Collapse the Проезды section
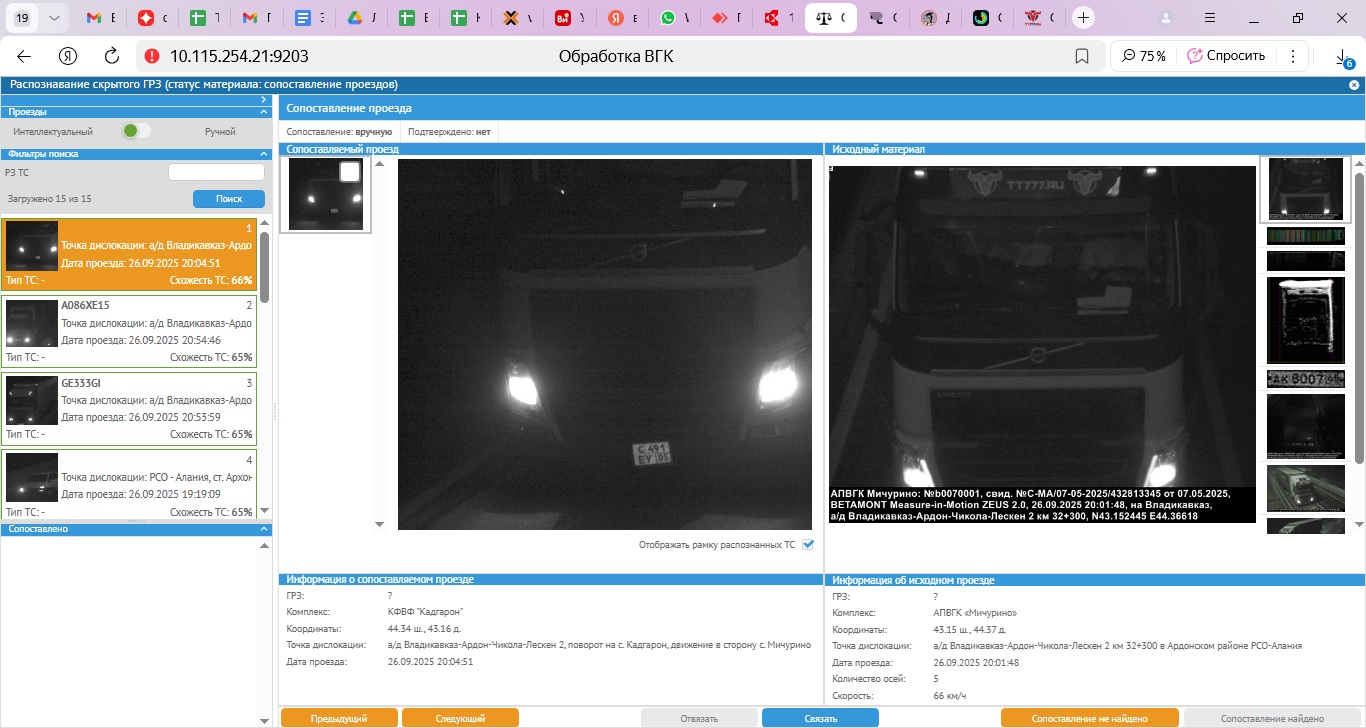Viewport: 1366px width, 728px height. [x=264, y=112]
